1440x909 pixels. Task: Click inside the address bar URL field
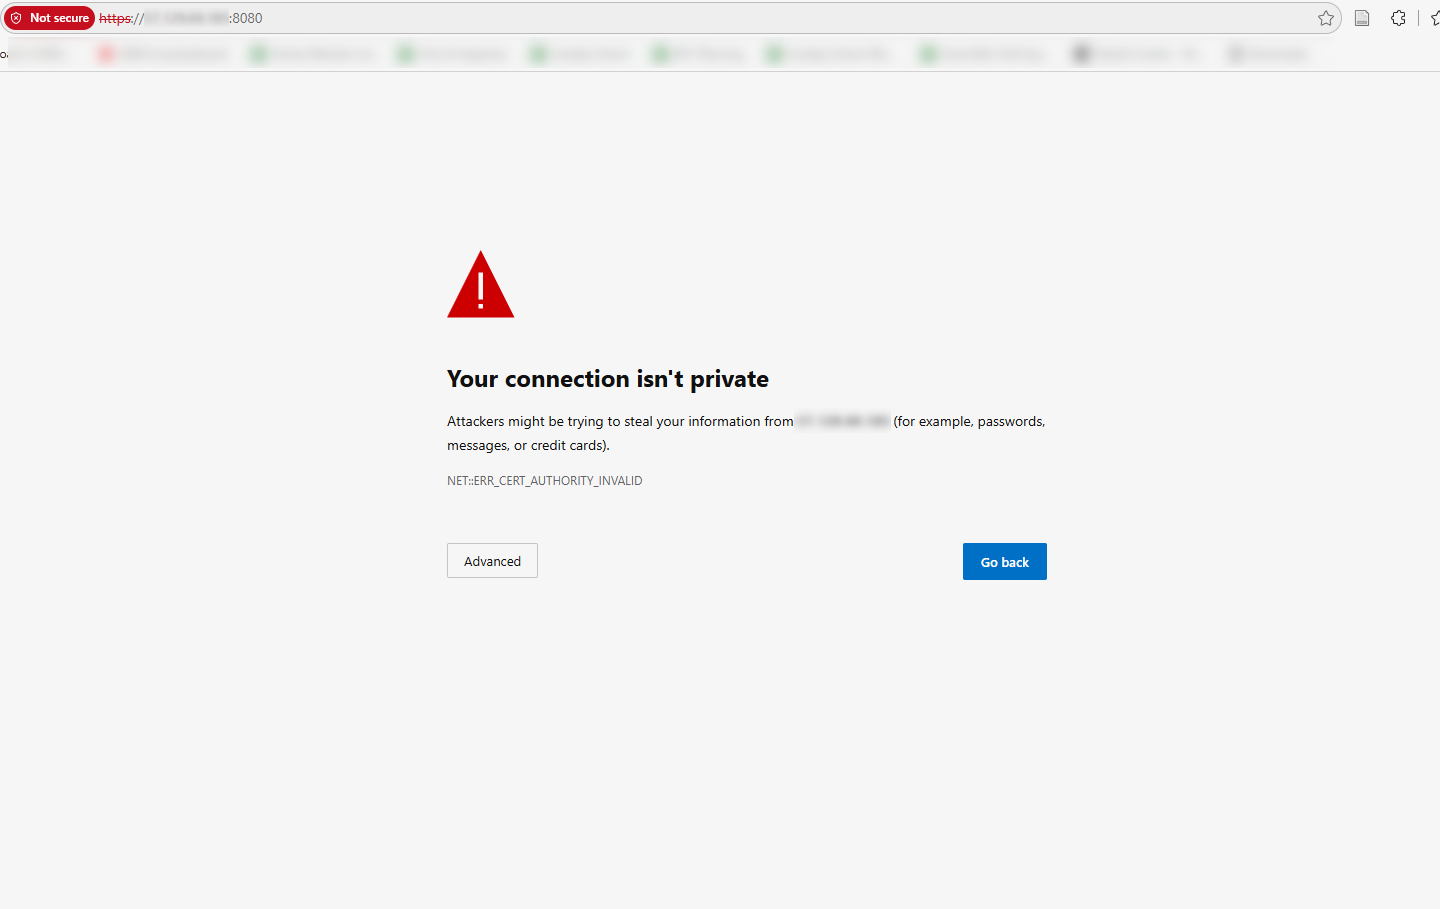click(x=700, y=18)
